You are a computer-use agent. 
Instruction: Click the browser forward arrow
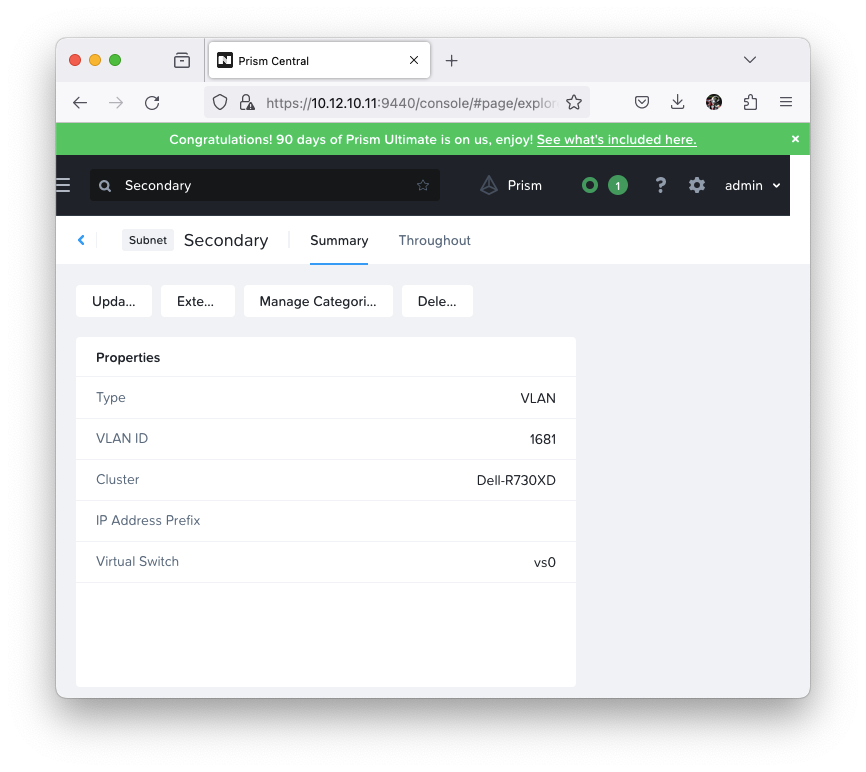click(116, 103)
